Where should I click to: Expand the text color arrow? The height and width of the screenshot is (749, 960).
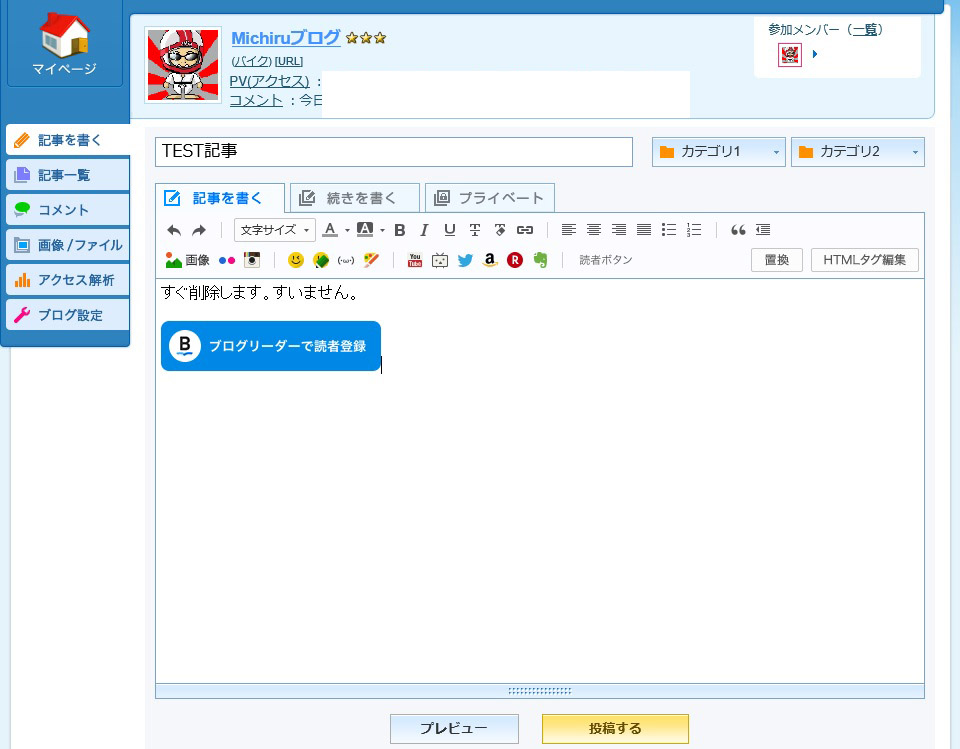[347, 230]
